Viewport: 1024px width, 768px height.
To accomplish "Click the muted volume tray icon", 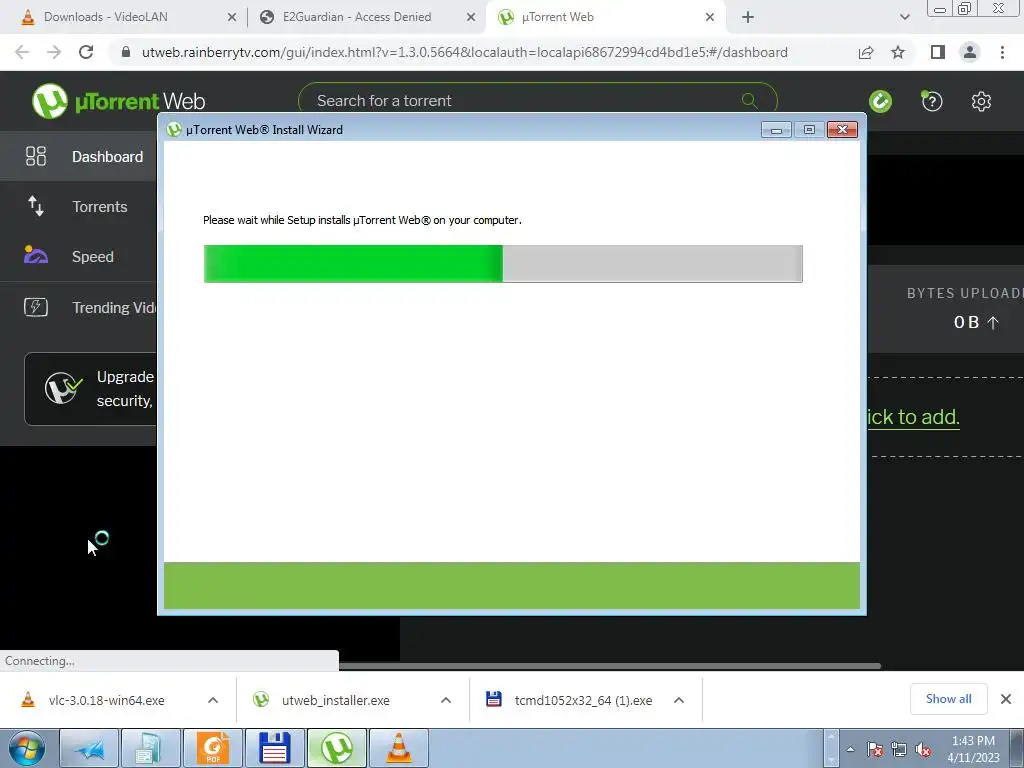I will [923, 750].
